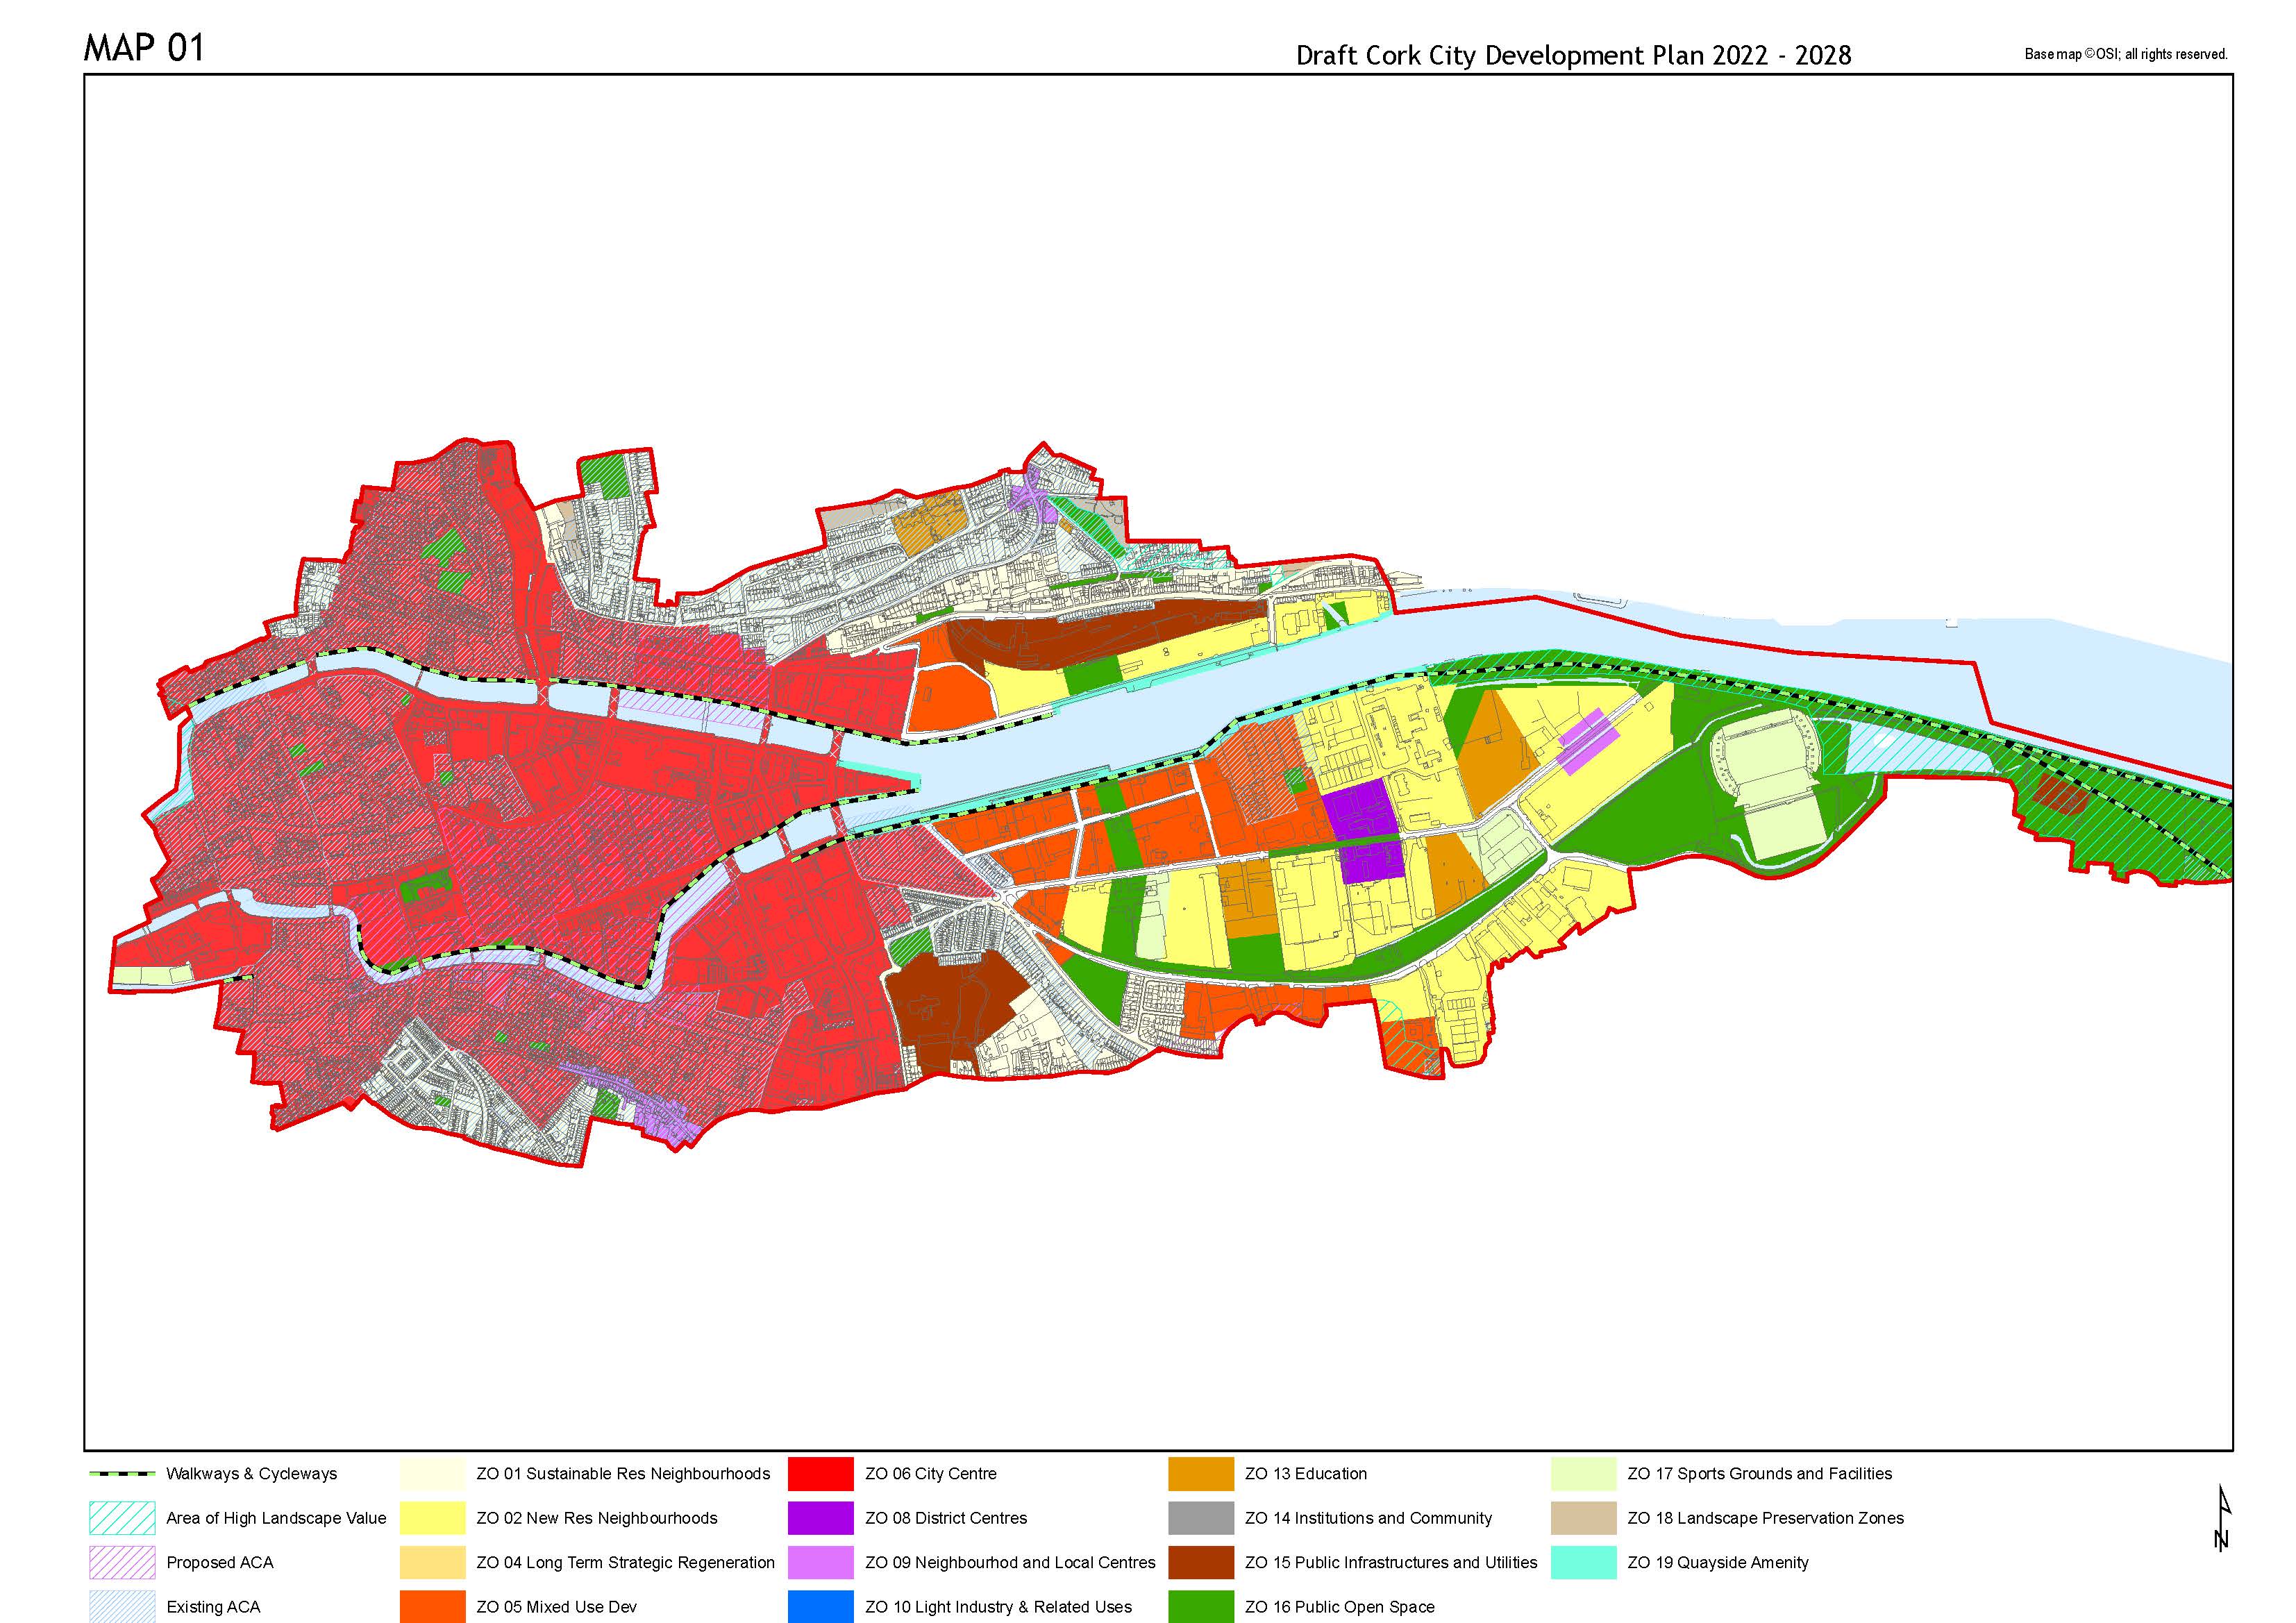Click the ZO 05 Mixed Use Dev swatch
This screenshot has width=2296, height=1623.
pyautogui.click(x=432, y=1606)
